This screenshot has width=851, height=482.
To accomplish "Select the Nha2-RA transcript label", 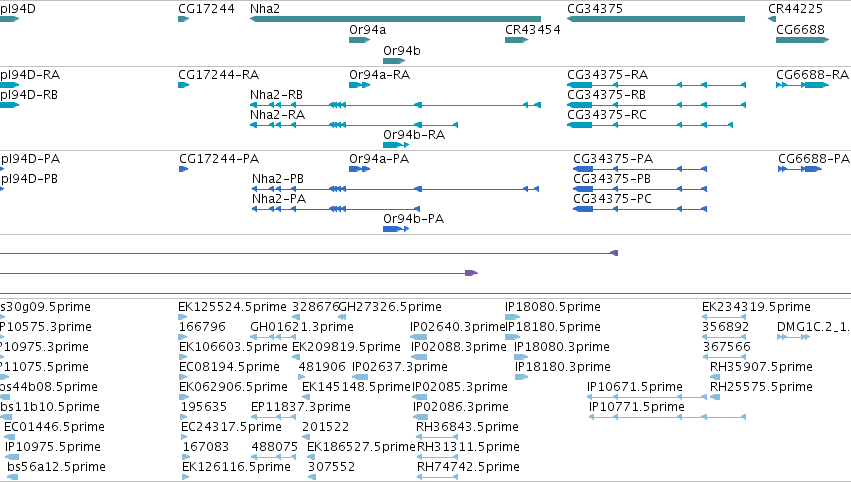I will click(277, 115).
